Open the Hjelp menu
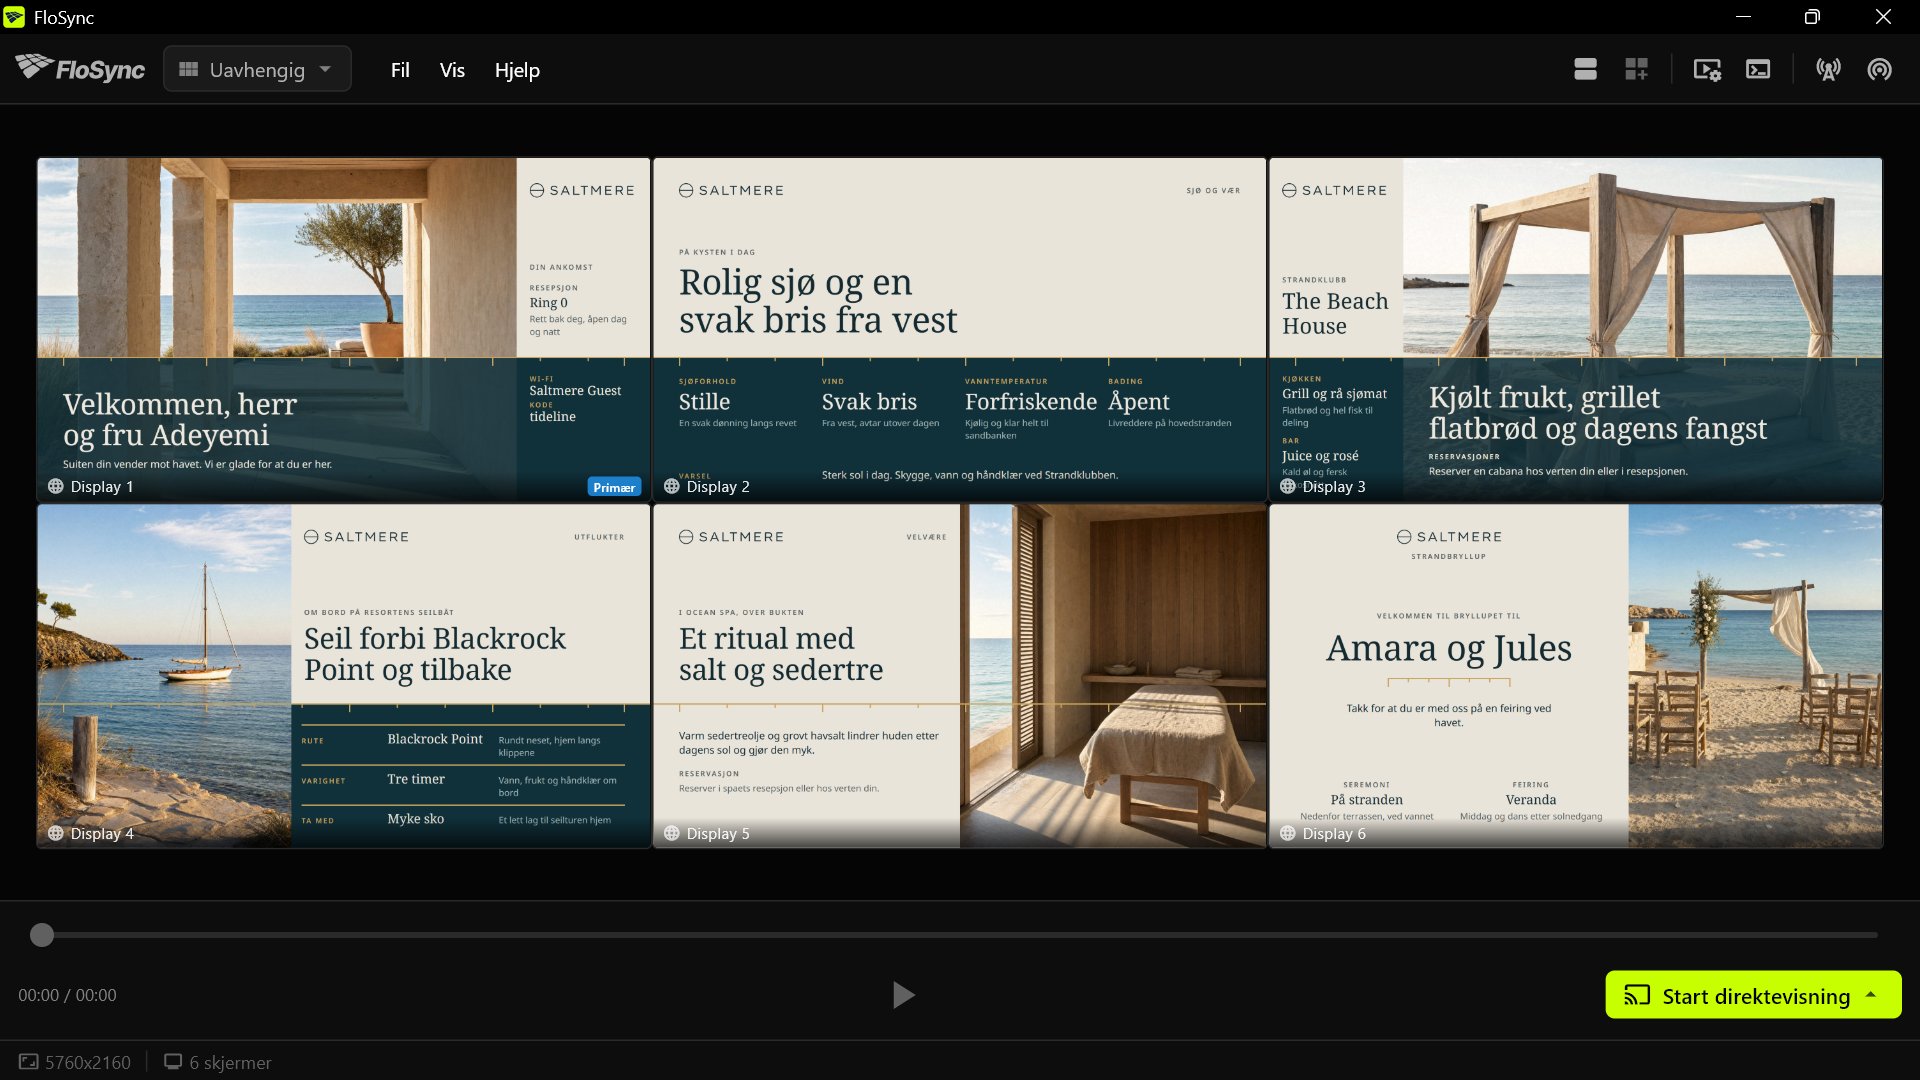 (x=517, y=70)
